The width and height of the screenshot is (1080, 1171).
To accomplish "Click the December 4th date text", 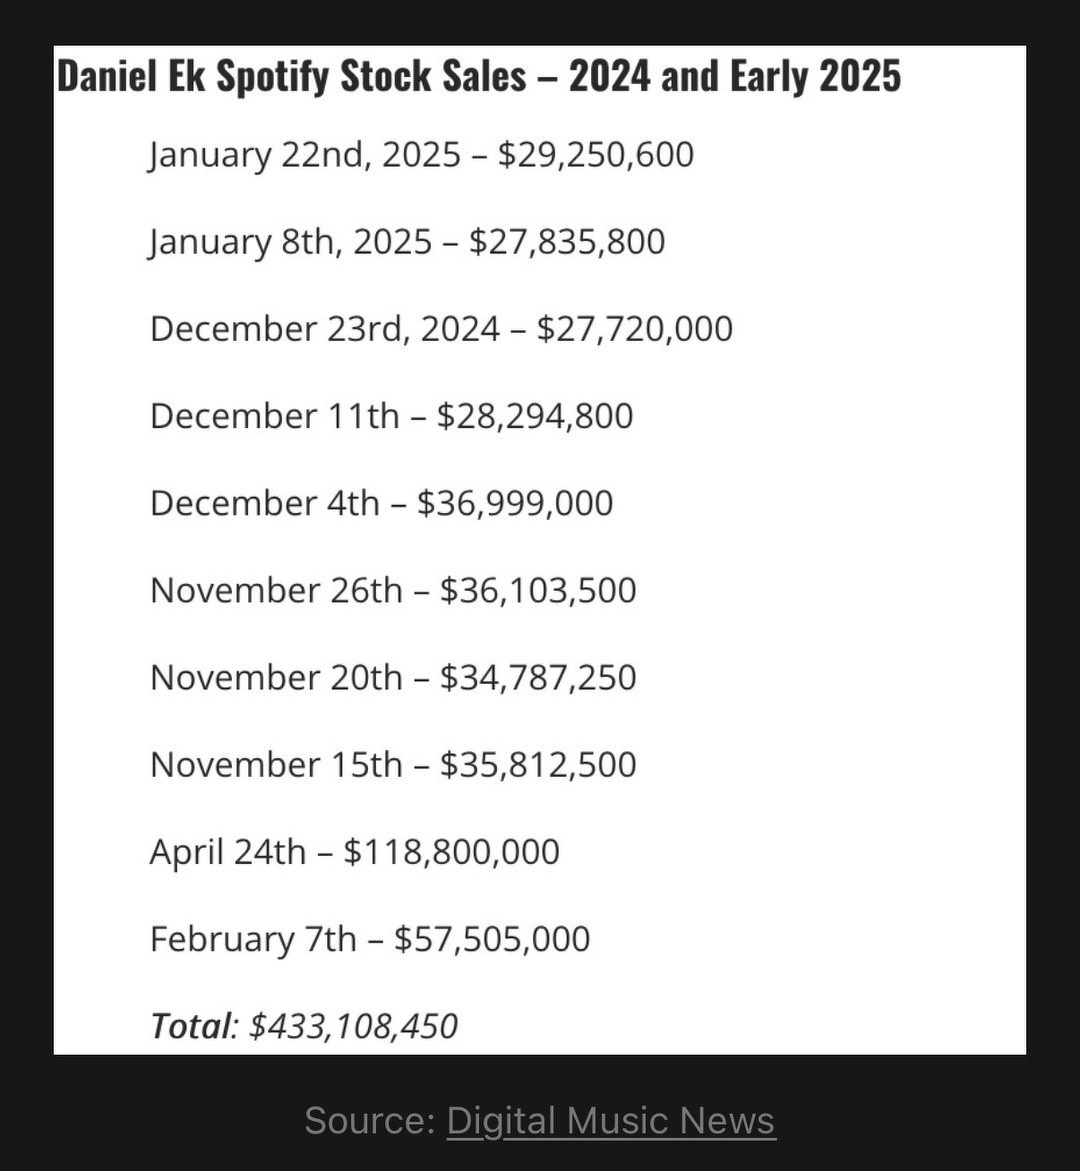I will 264,503.
